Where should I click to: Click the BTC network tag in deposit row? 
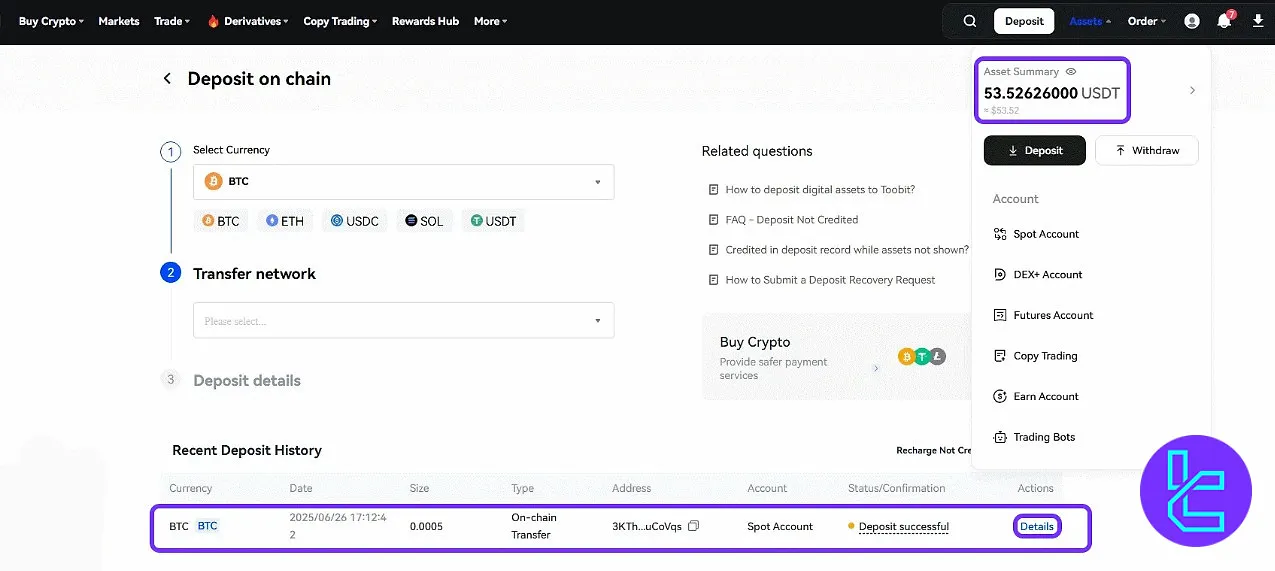[x=207, y=526]
